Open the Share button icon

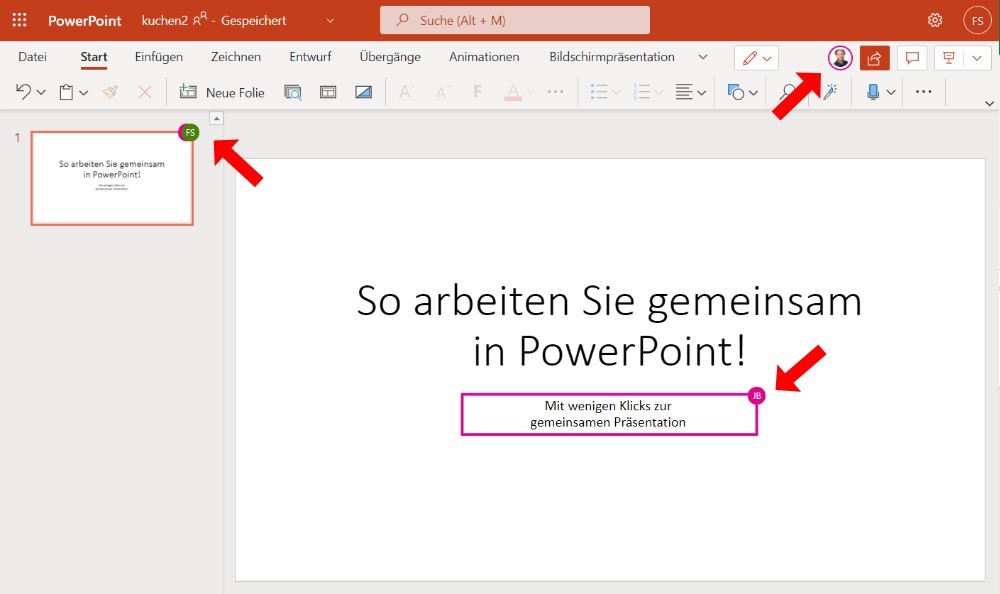[x=874, y=58]
